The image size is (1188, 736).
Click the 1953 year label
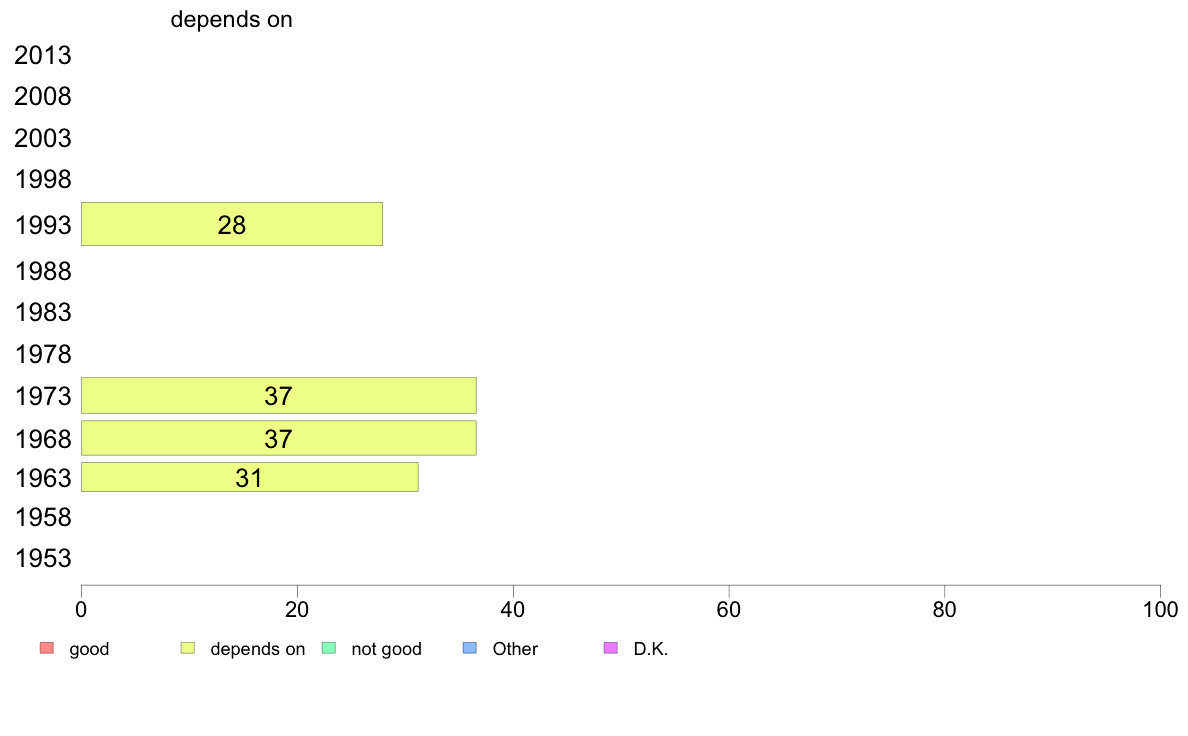tap(42, 559)
